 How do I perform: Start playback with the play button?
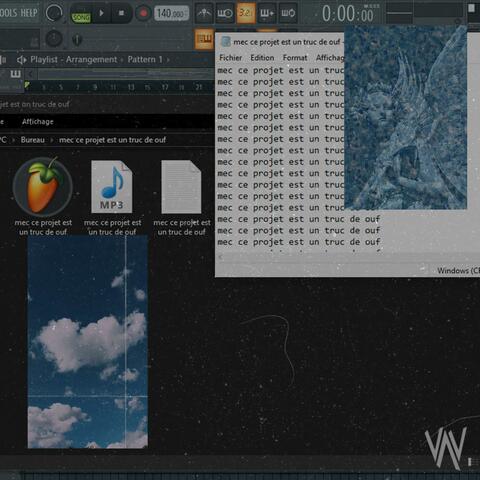pos(102,13)
